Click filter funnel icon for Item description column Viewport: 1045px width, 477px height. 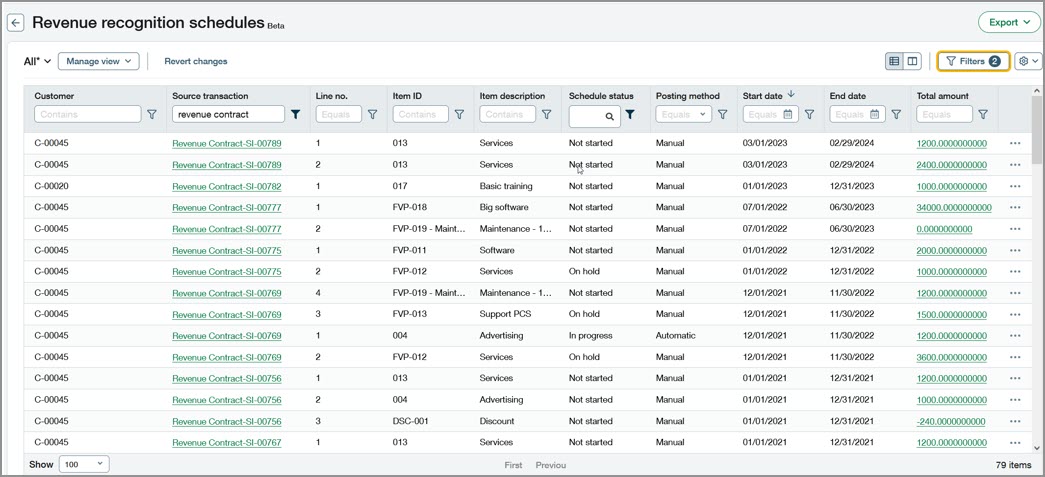click(546, 115)
